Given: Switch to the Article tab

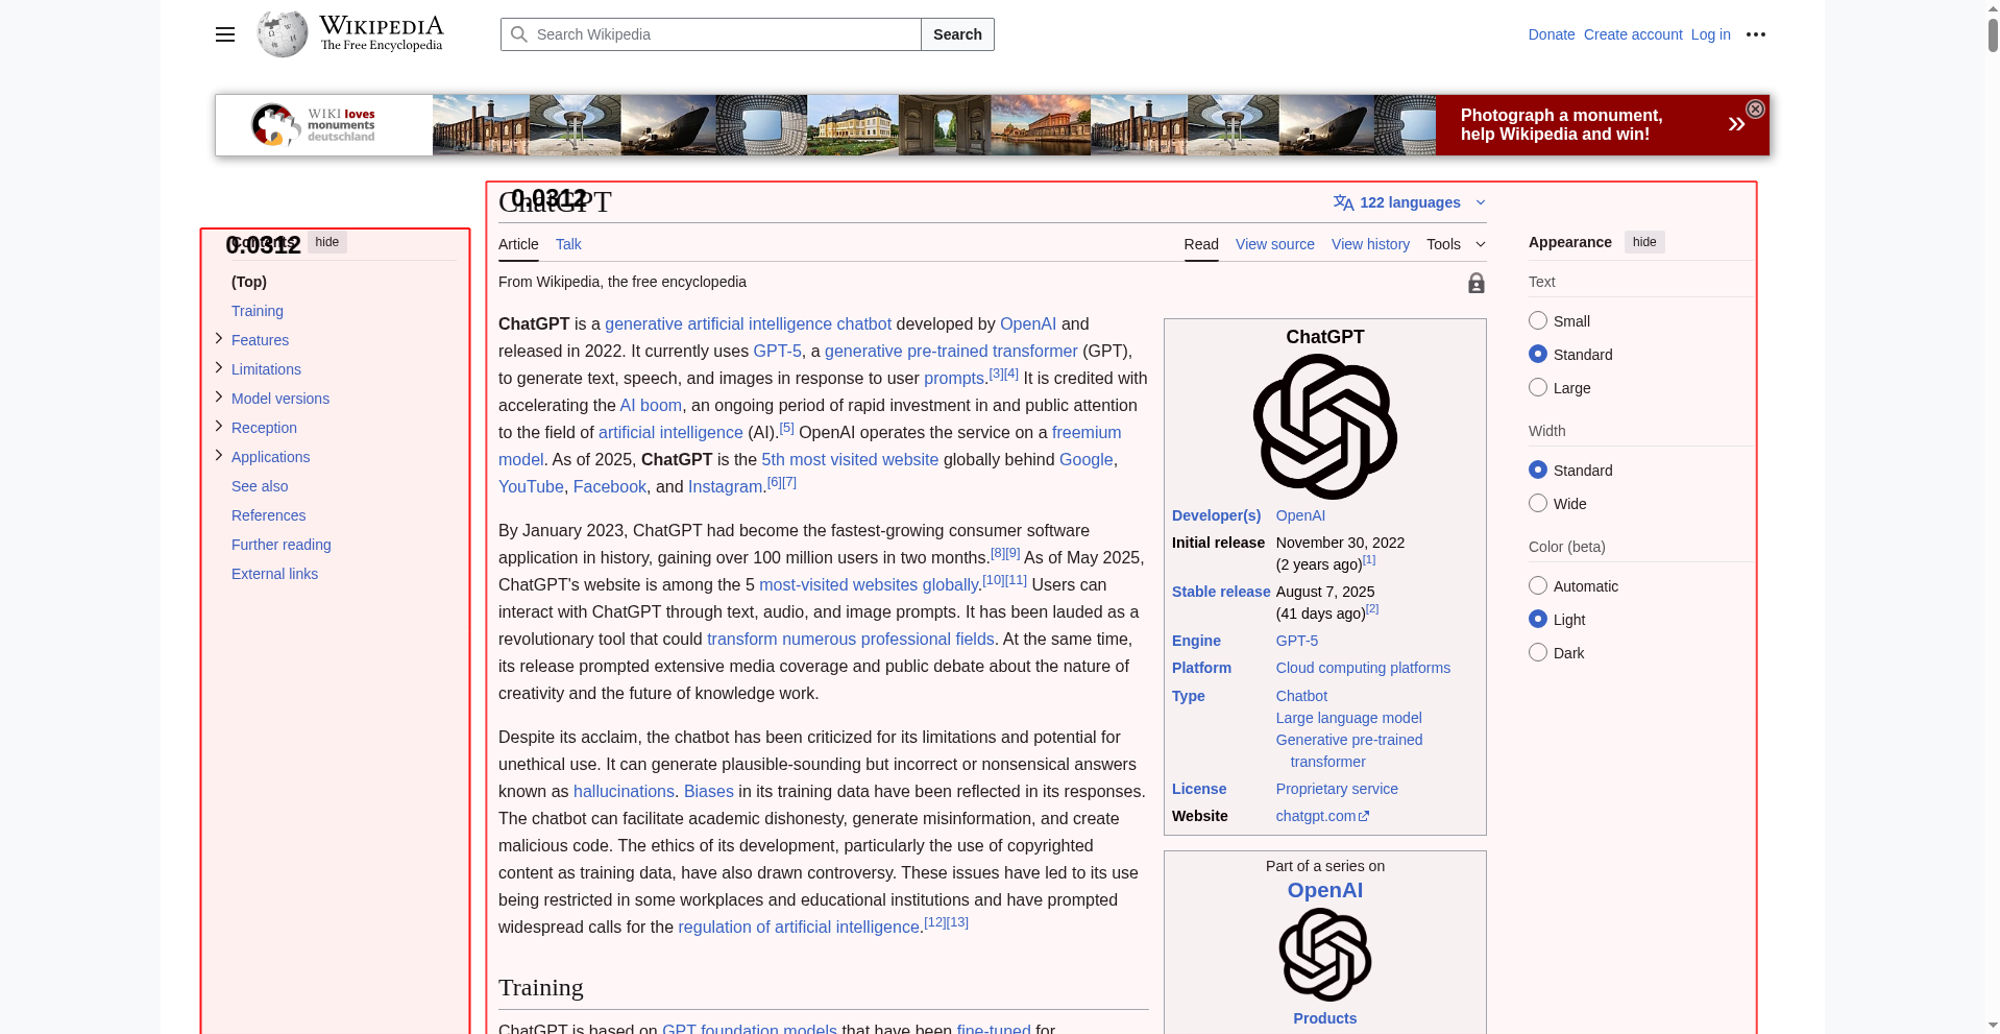Looking at the screenshot, I should [518, 244].
